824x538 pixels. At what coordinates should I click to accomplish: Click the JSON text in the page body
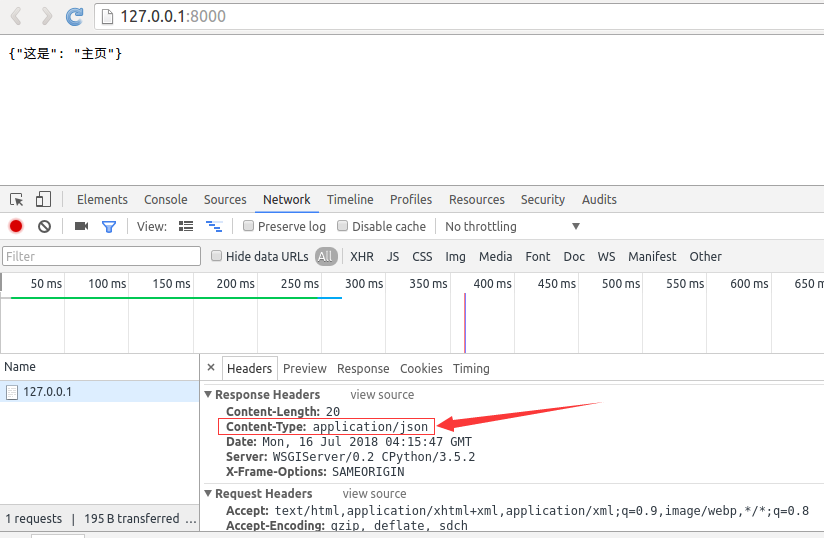click(65, 54)
